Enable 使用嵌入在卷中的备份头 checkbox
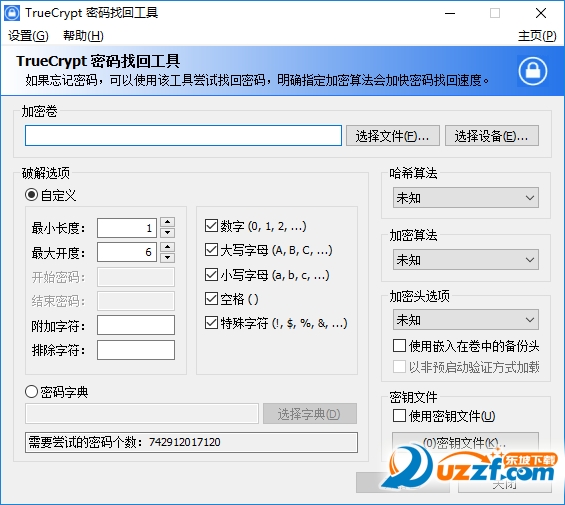The width and height of the screenshot is (565, 505). point(399,345)
